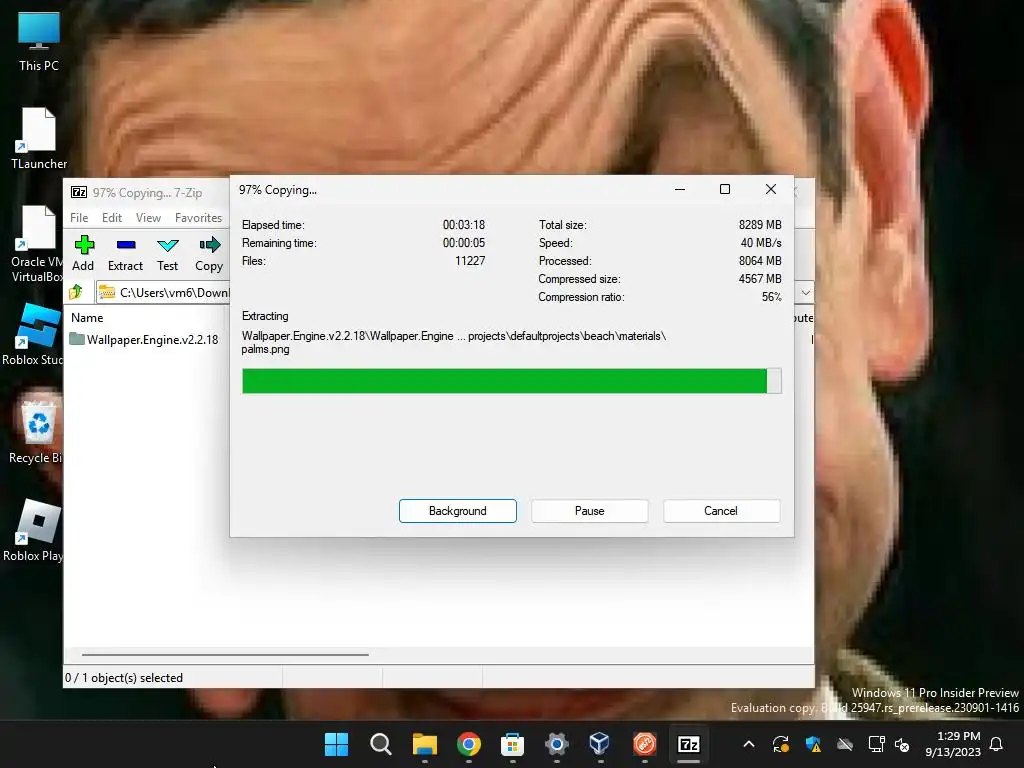The image size is (1024, 768).
Task: Open Settings gear from taskbar
Action: (556, 744)
